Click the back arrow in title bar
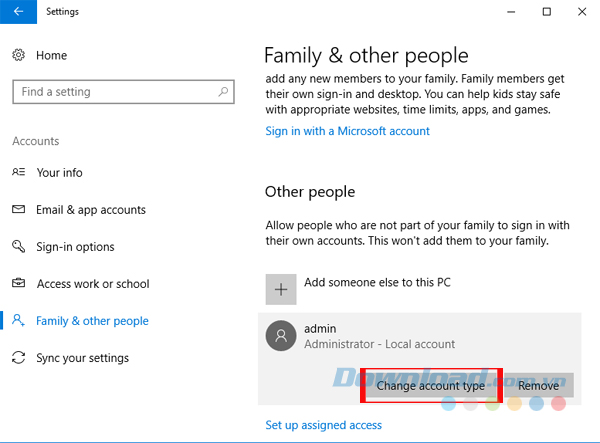The height and width of the screenshot is (443, 600). click(18, 12)
